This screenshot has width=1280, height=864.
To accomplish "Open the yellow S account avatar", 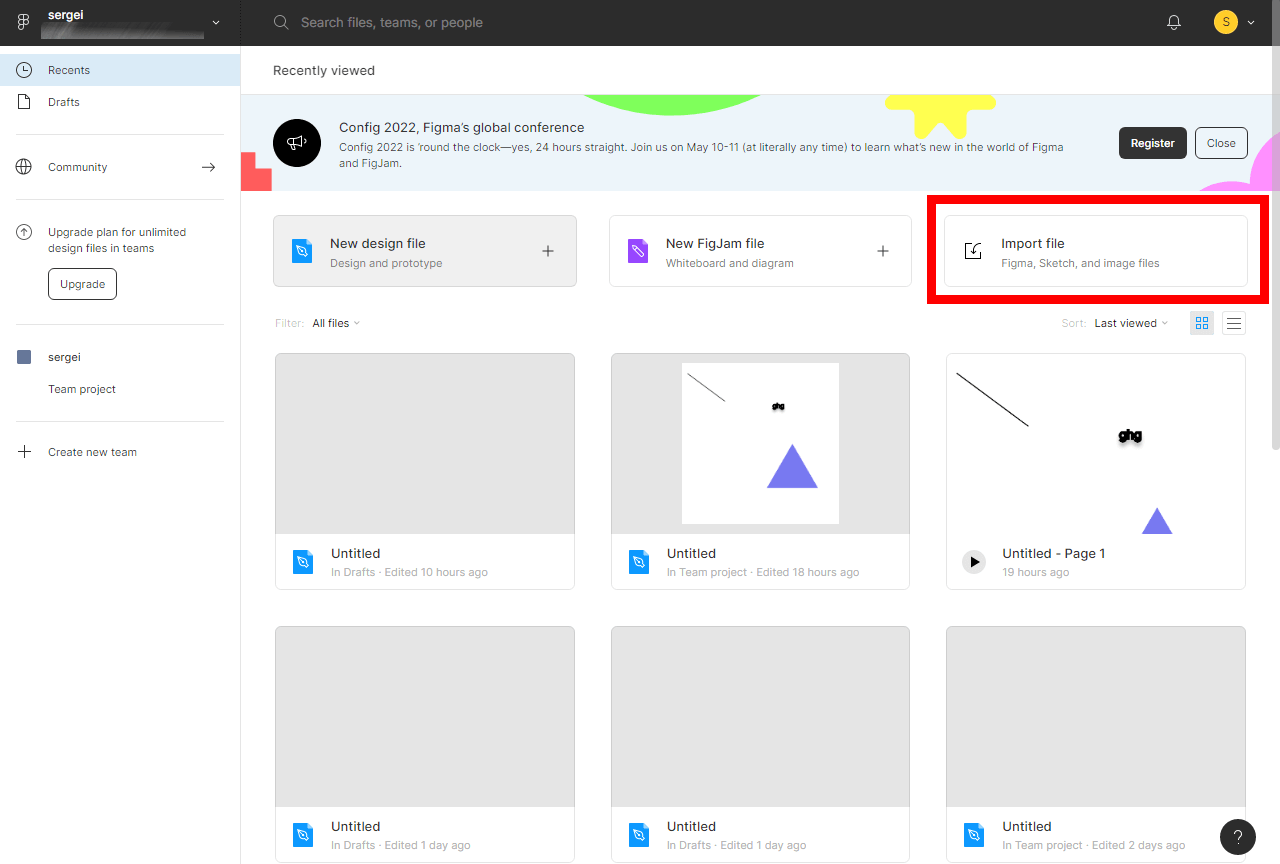I will click(x=1225, y=22).
